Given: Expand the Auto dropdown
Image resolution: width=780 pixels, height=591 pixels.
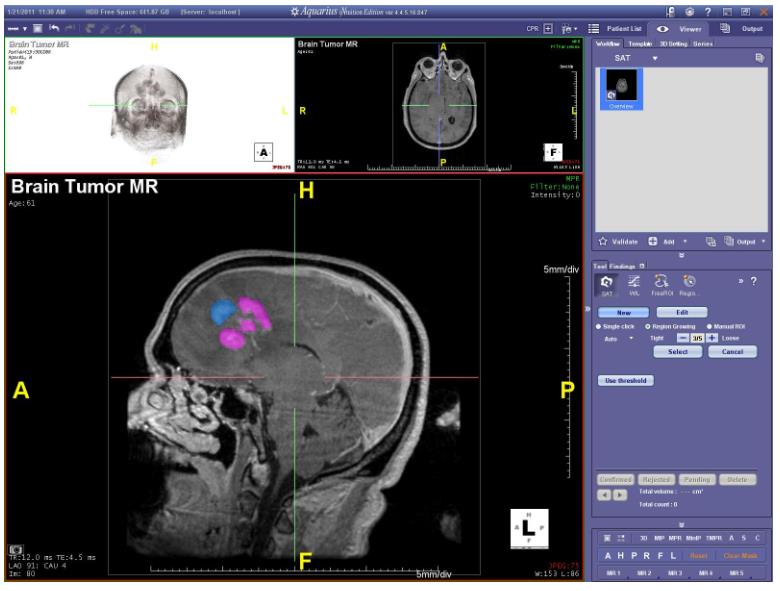Looking at the screenshot, I should click(x=632, y=338).
